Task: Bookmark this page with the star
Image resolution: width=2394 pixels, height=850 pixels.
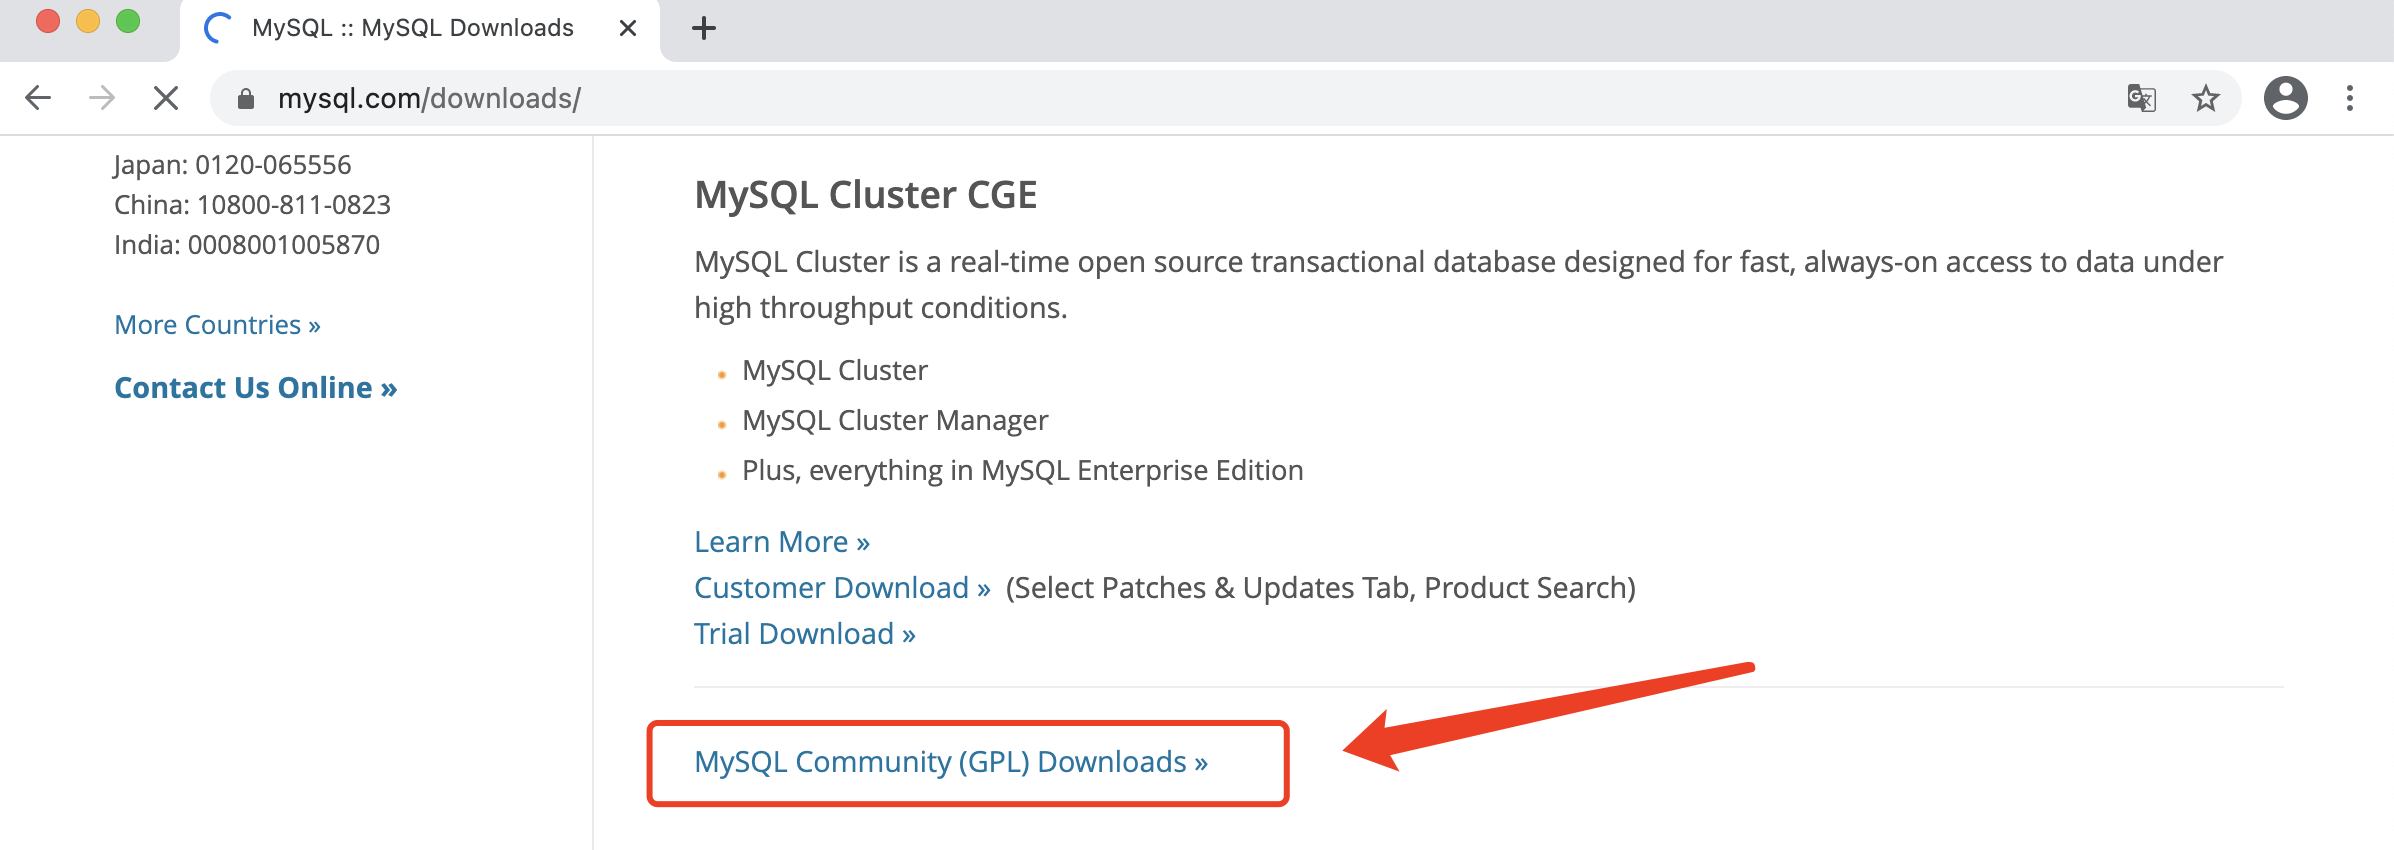Action: 2205,98
